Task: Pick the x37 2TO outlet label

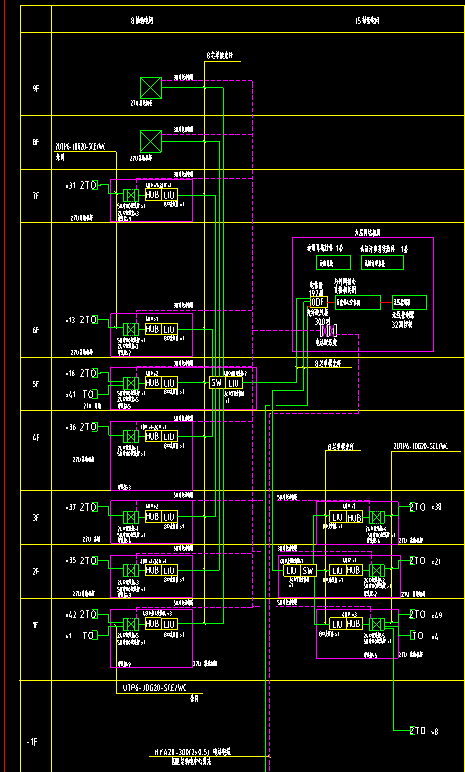Action: coord(81,507)
